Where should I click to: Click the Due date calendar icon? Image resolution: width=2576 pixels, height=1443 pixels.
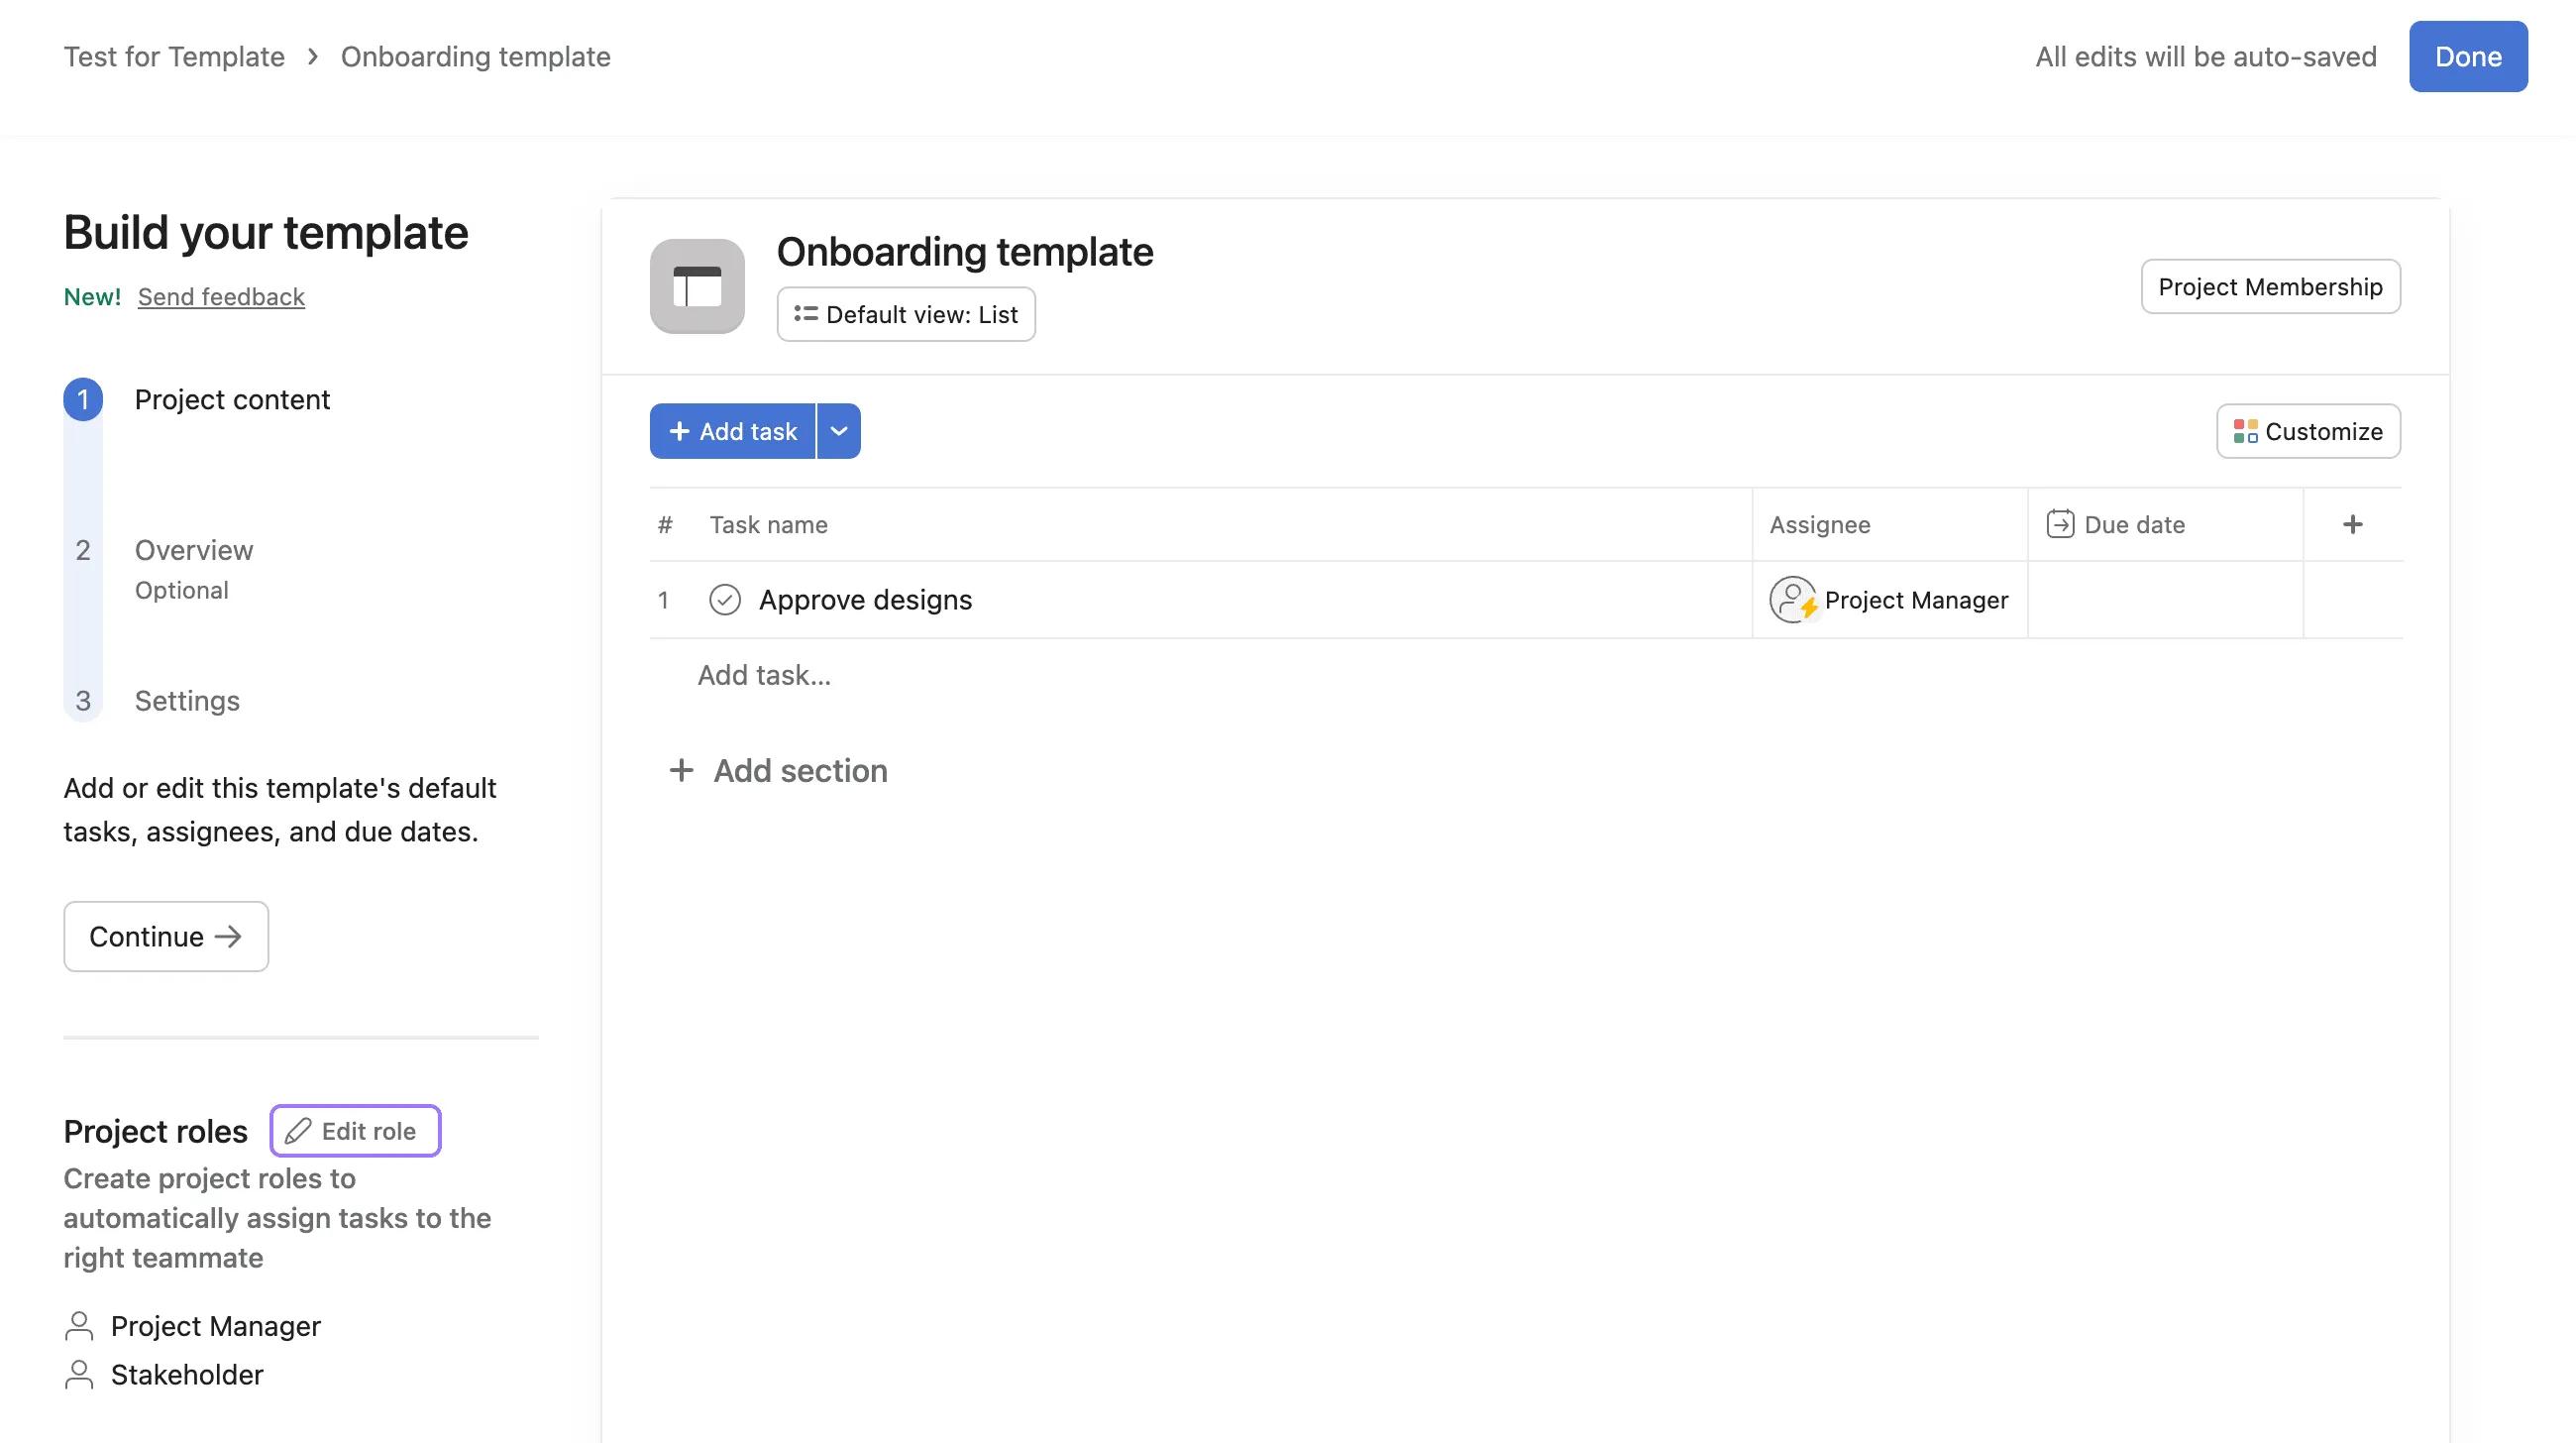coord(2059,524)
